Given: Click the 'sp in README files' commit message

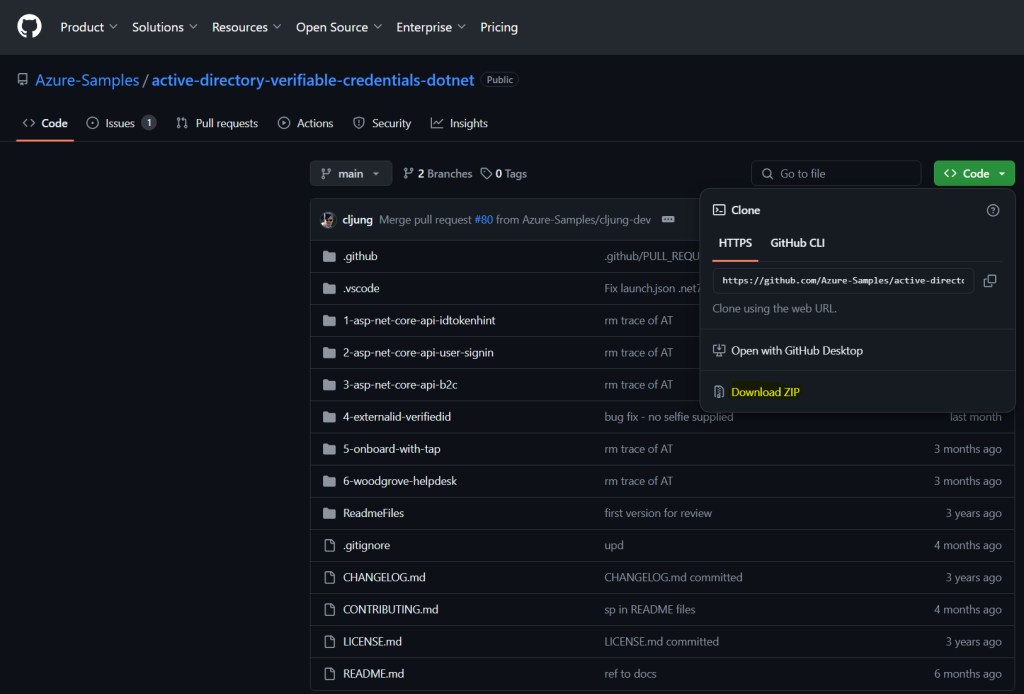Looking at the screenshot, I should 650,609.
